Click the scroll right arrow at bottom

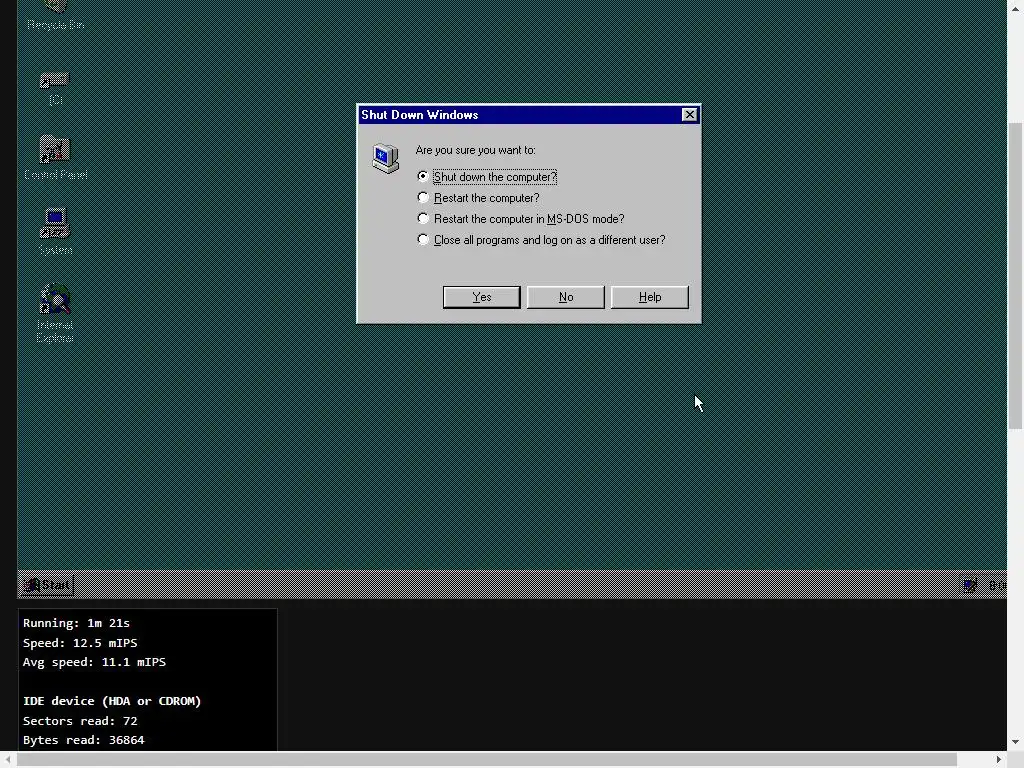[x=999, y=760]
